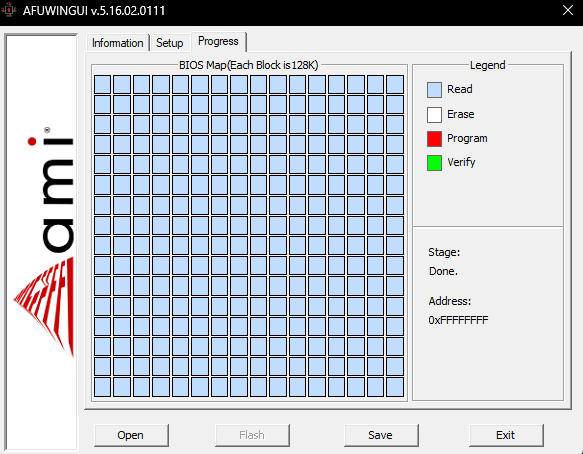Close the AFUWINGUI window

click(568, 10)
